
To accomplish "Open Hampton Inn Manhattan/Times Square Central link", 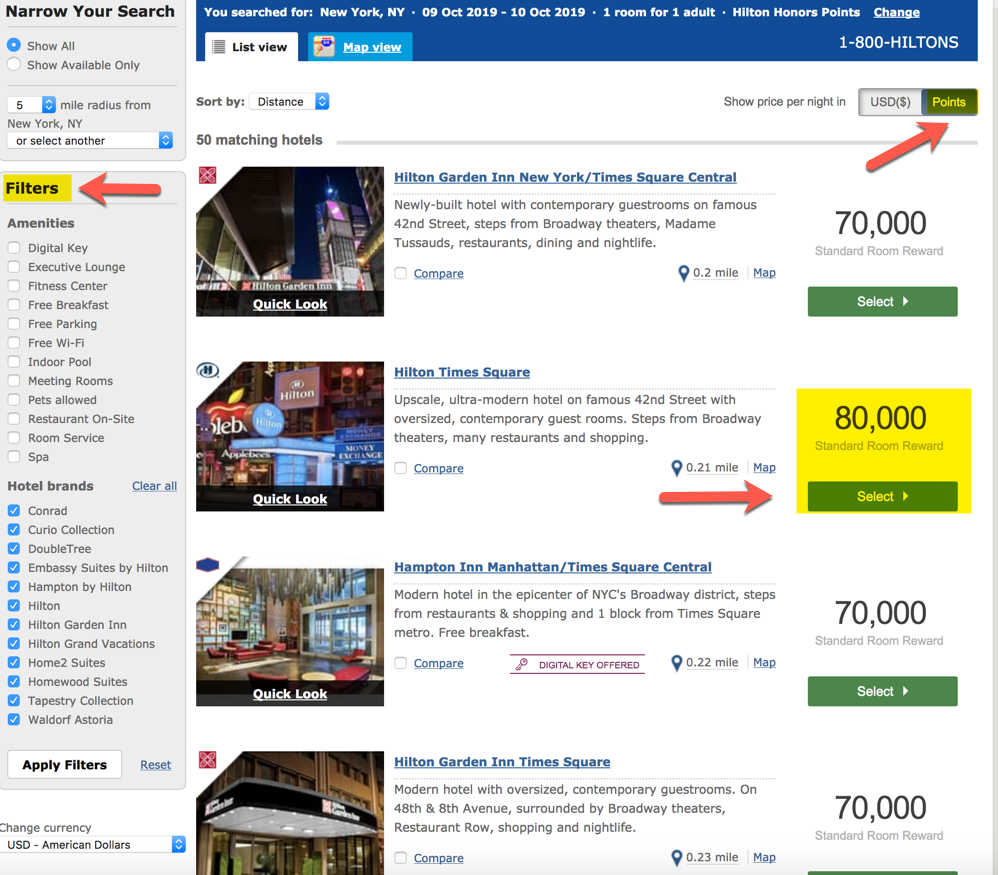I will click(552, 566).
